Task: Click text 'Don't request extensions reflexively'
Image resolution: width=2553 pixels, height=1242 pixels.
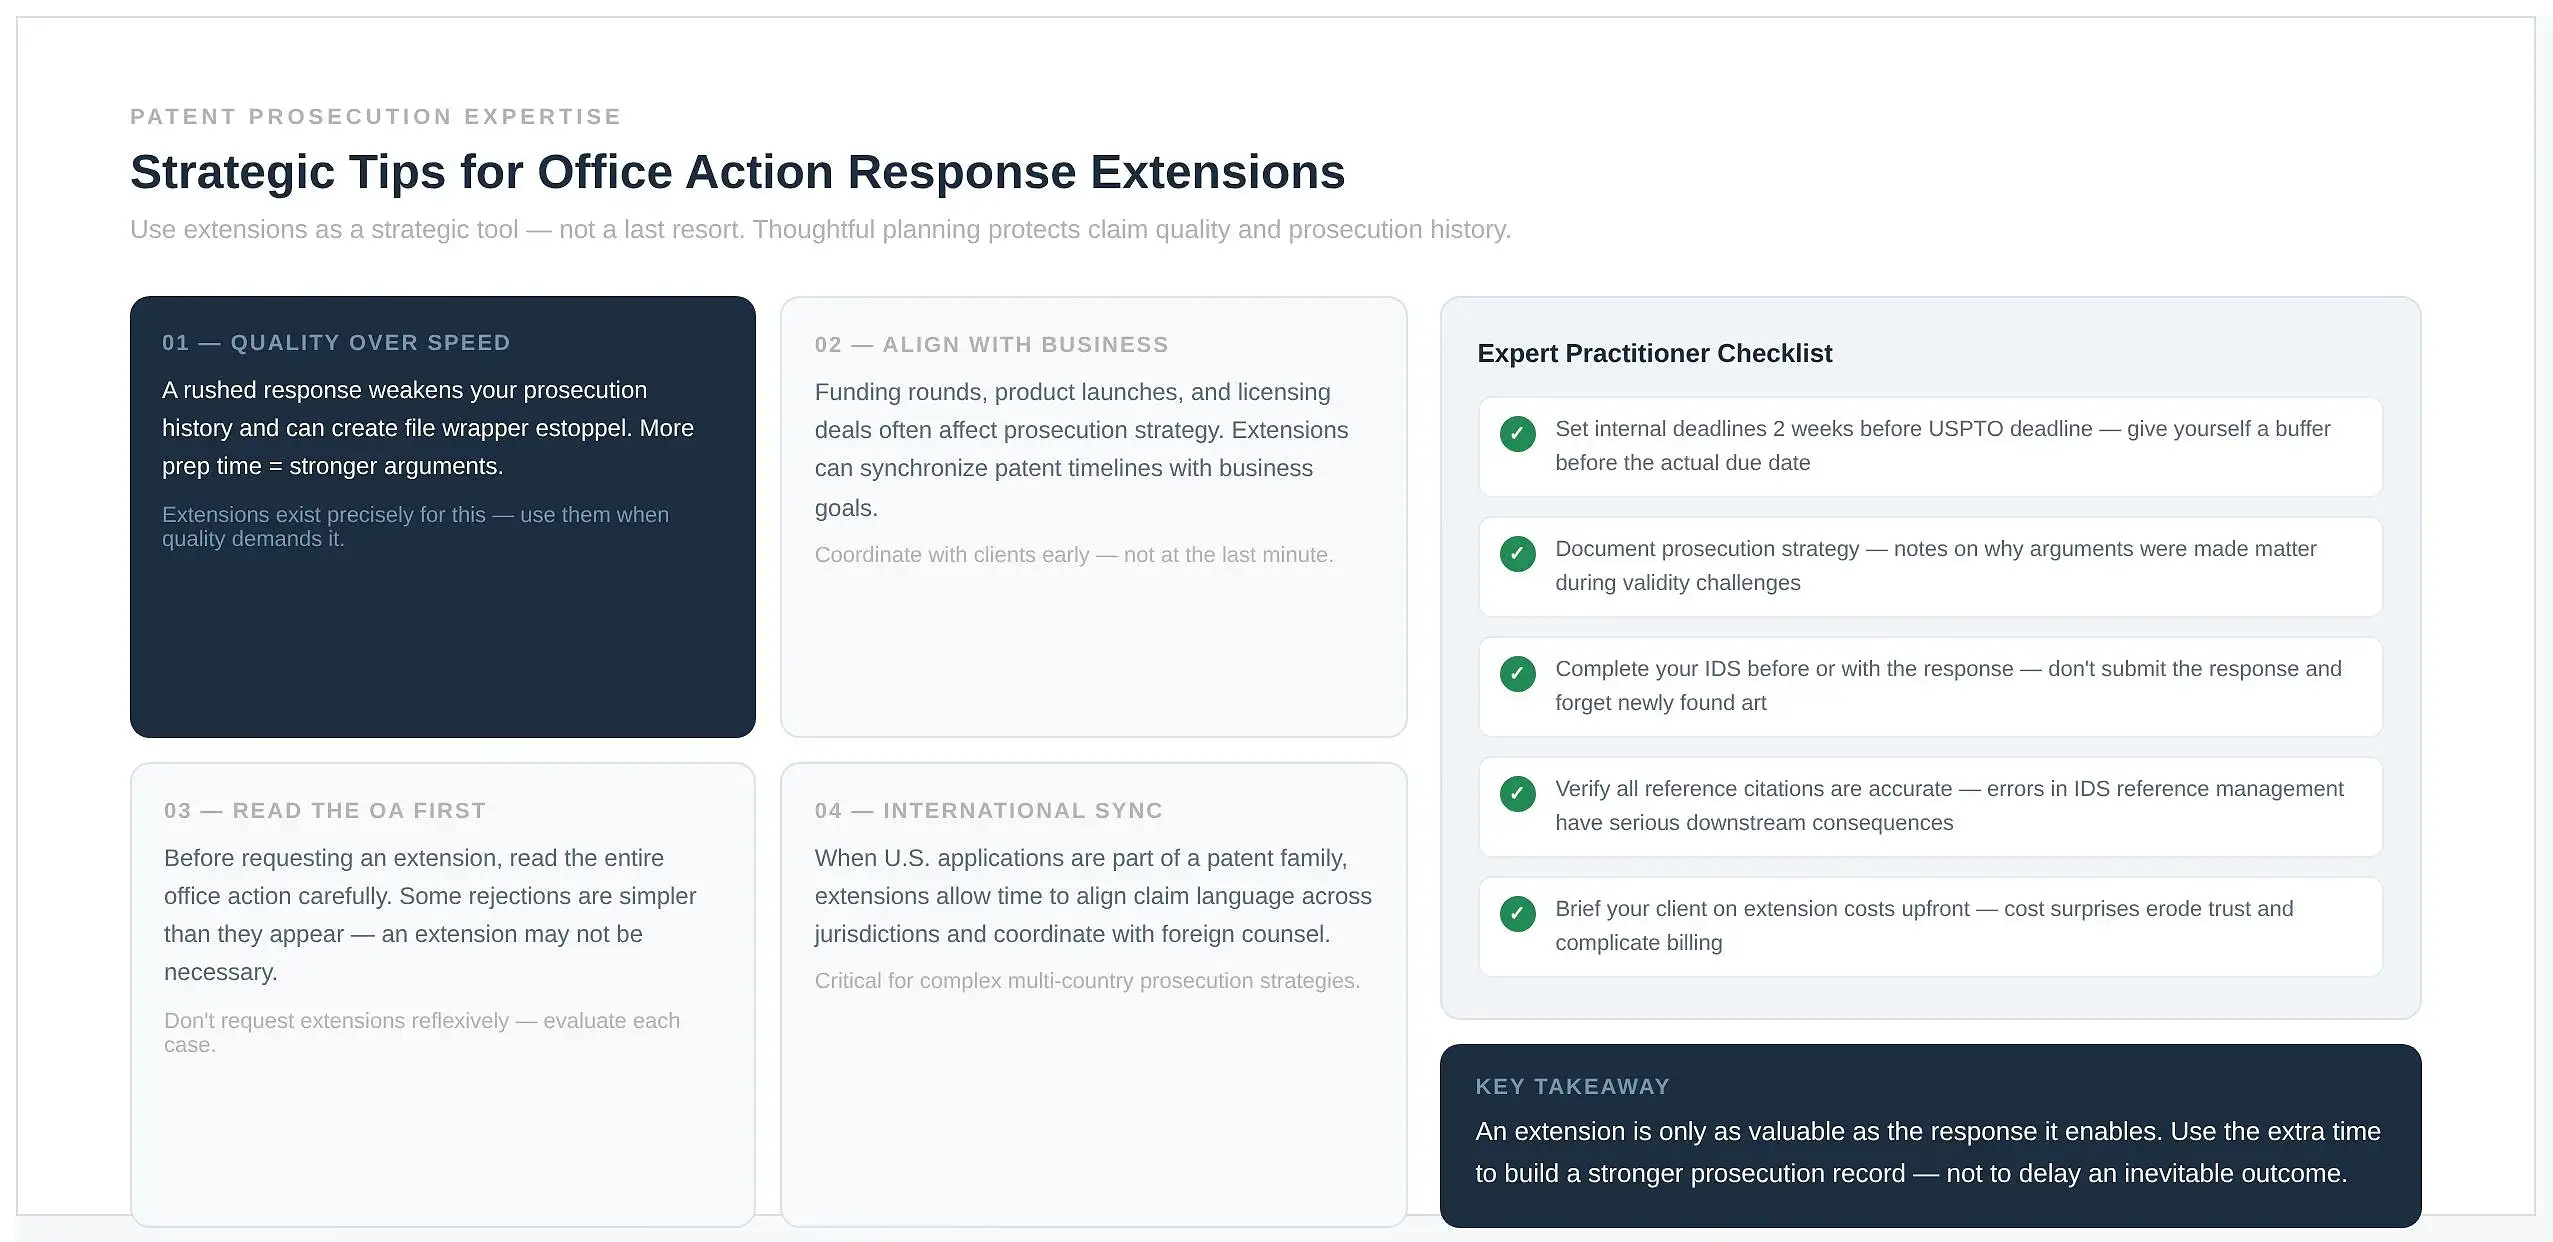Action: tap(336, 1021)
